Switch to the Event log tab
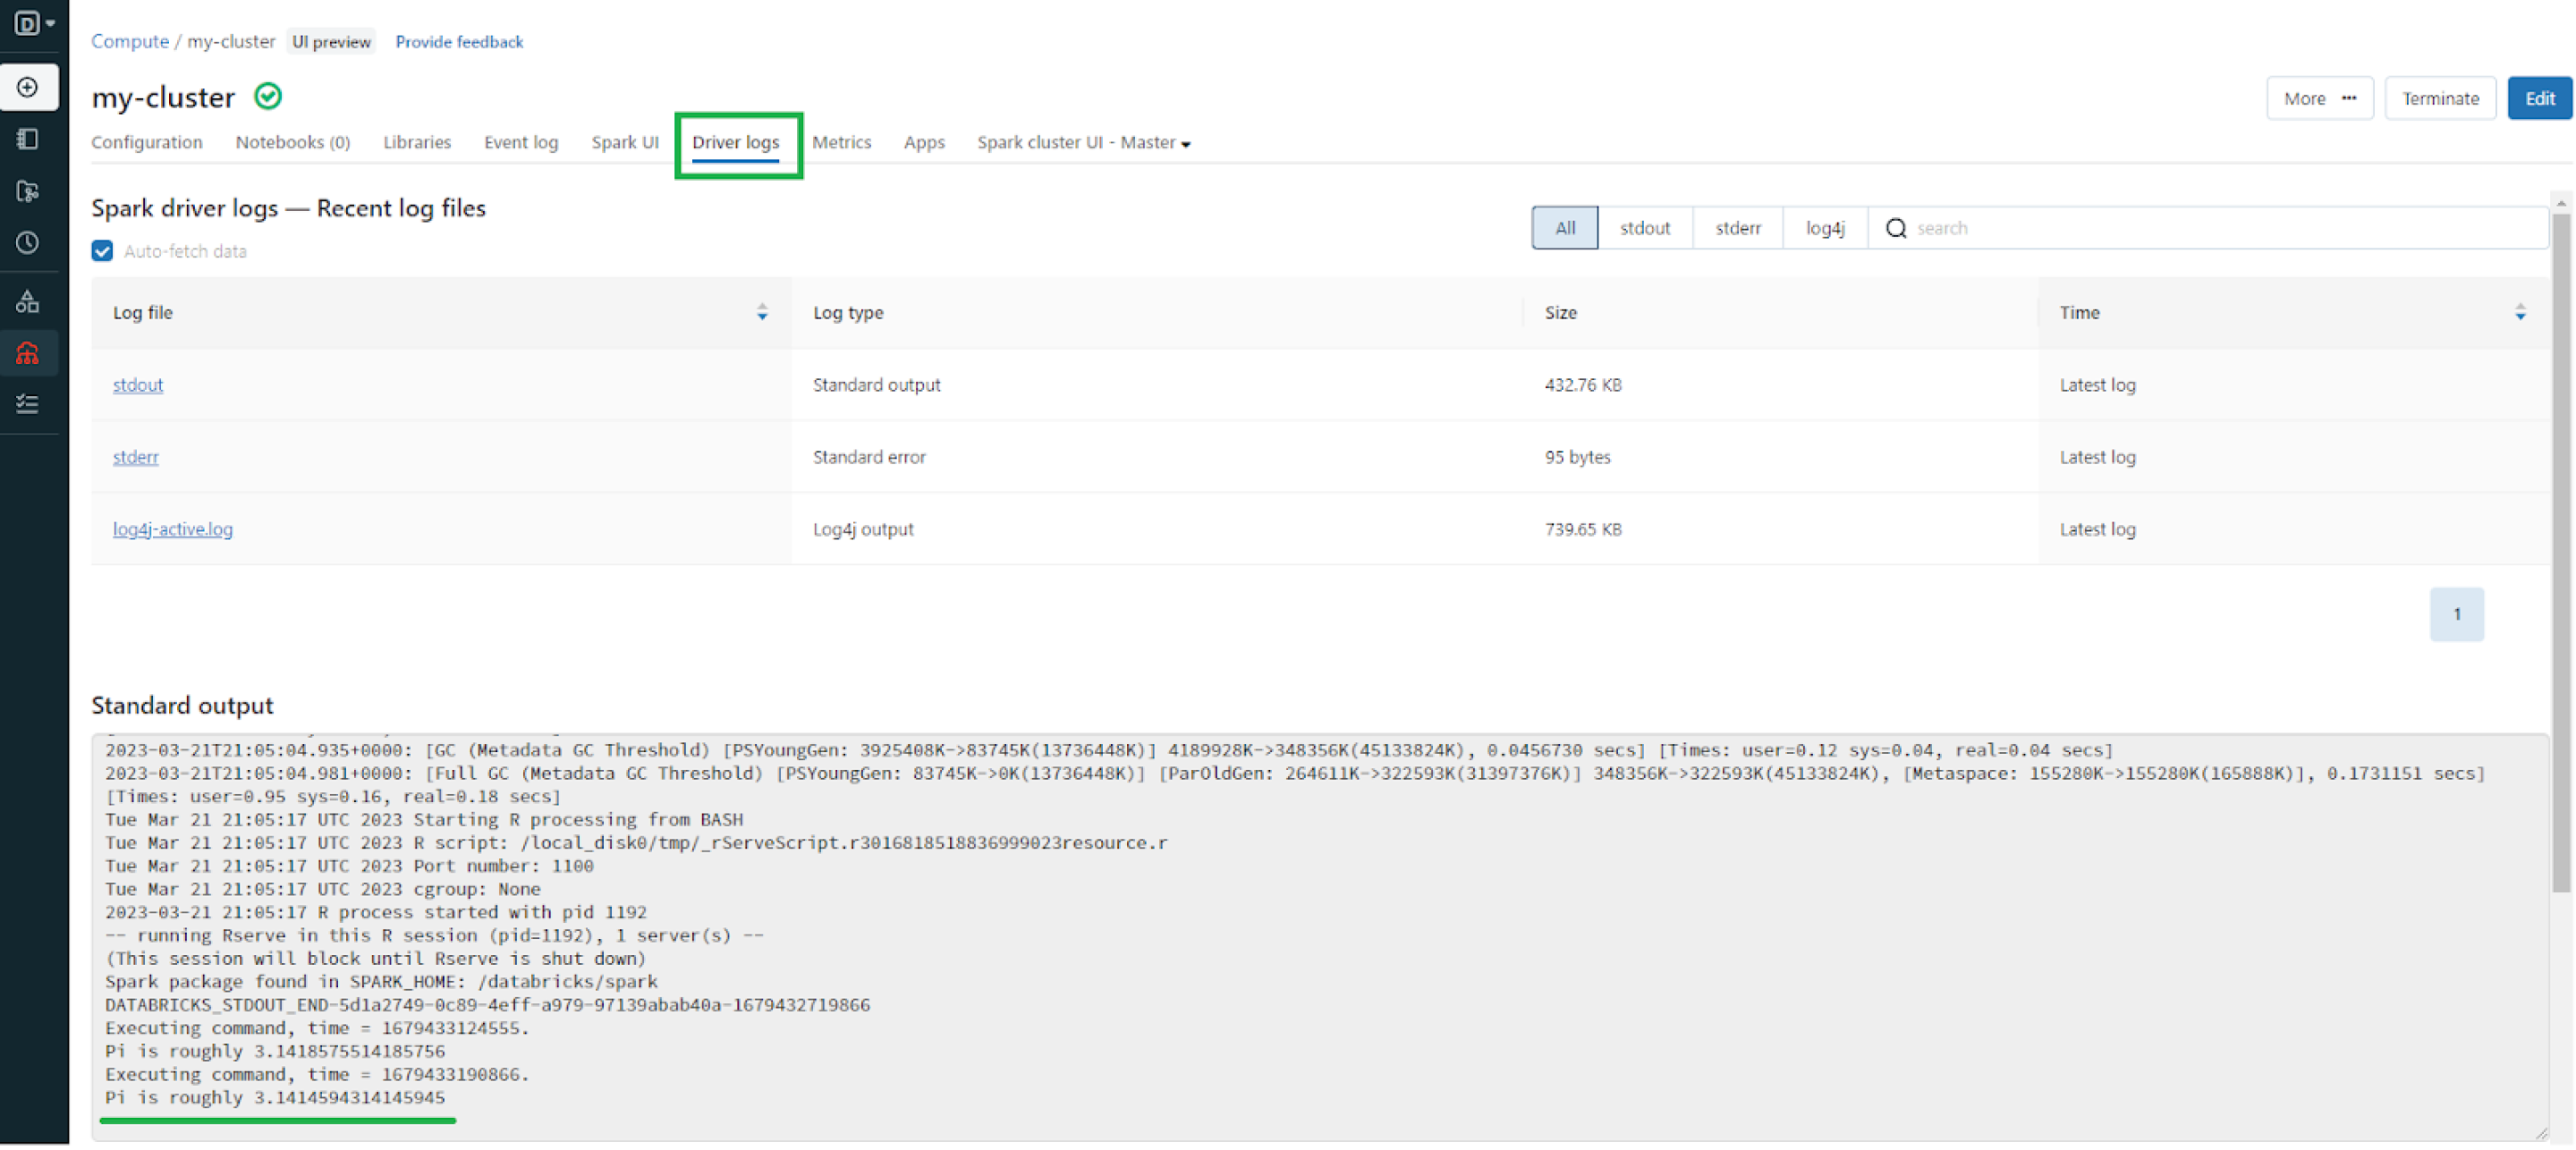This screenshot has width=2576, height=1150. [x=520, y=142]
